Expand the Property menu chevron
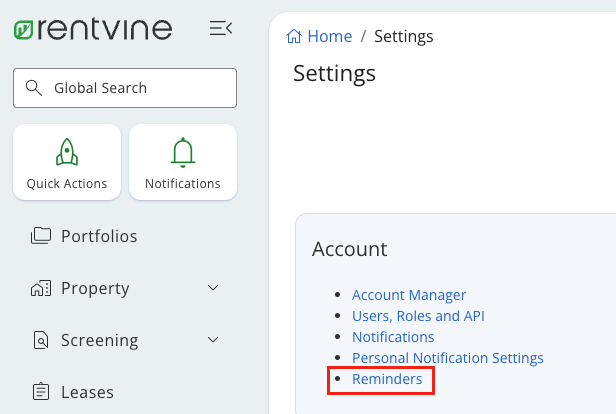The width and height of the screenshot is (616, 414). tap(213, 289)
